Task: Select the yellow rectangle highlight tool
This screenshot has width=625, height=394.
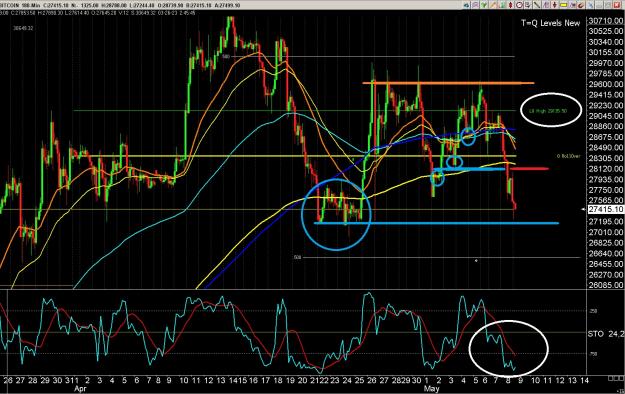Action: pyautogui.click(x=564, y=5)
